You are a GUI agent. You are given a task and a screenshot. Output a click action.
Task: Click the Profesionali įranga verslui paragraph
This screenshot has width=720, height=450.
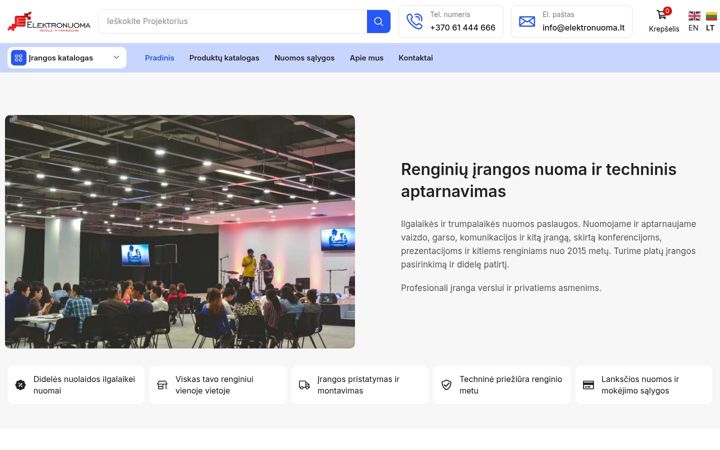pyautogui.click(x=501, y=288)
